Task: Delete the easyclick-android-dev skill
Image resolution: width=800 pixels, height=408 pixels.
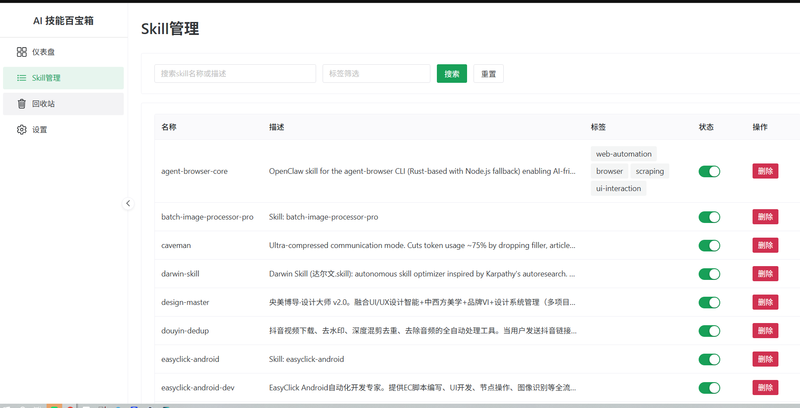Action: pos(765,387)
